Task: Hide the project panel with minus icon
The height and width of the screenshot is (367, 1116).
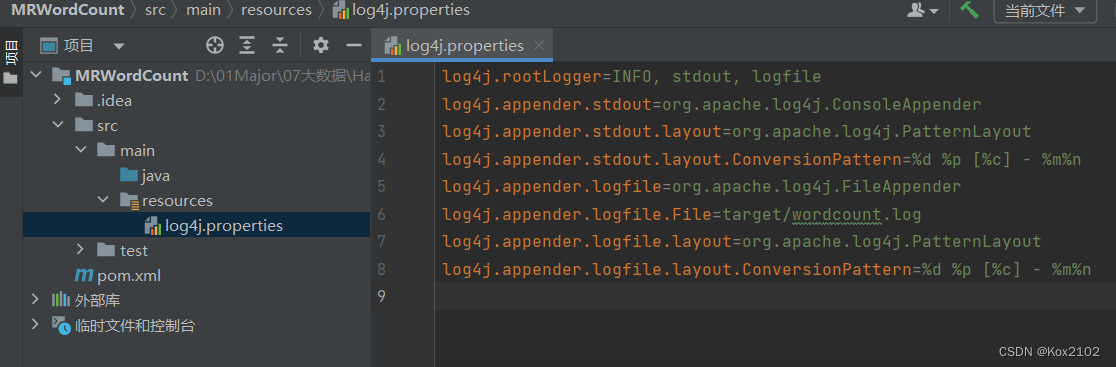Action: tap(354, 46)
